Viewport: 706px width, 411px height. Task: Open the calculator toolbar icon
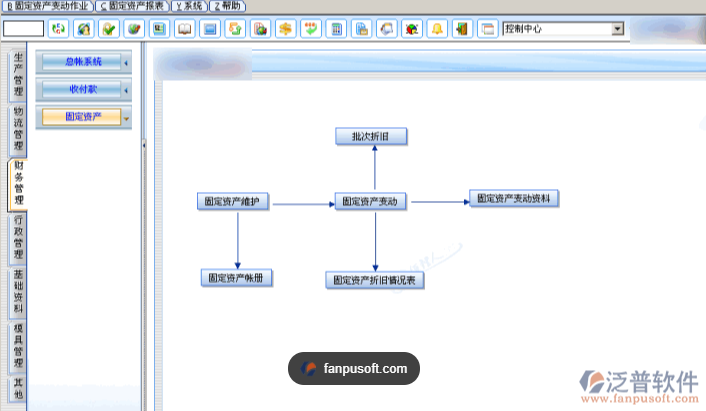tap(336, 29)
